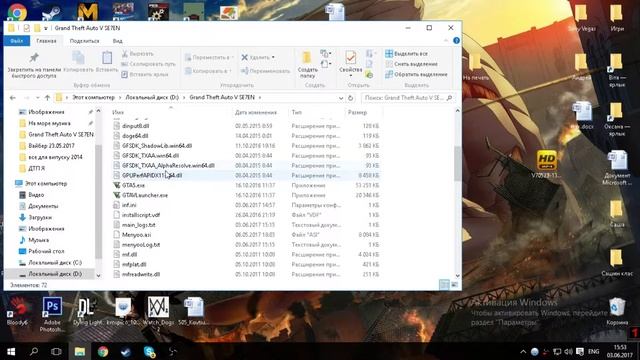
Task: Show hidden system tray icons
Action: coord(523,351)
